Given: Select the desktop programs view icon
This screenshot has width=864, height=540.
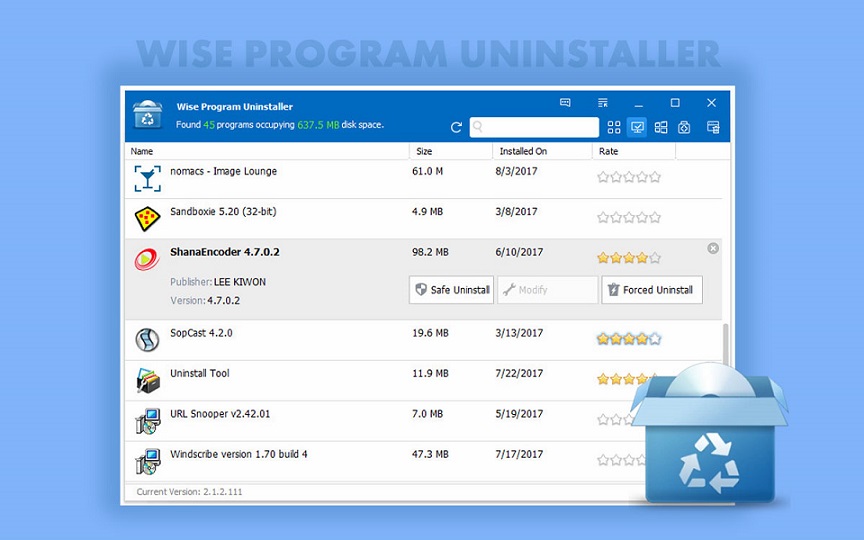Looking at the screenshot, I should tap(637, 127).
